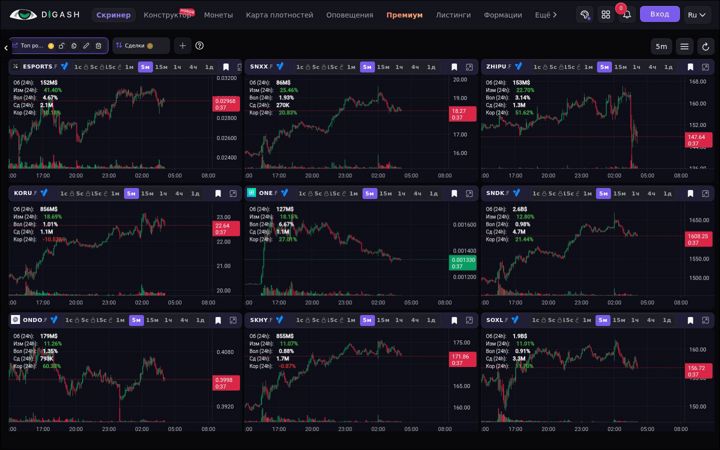
Task: Open the layout list menu icon
Action: pyautogui.click(x=684, y=46)
